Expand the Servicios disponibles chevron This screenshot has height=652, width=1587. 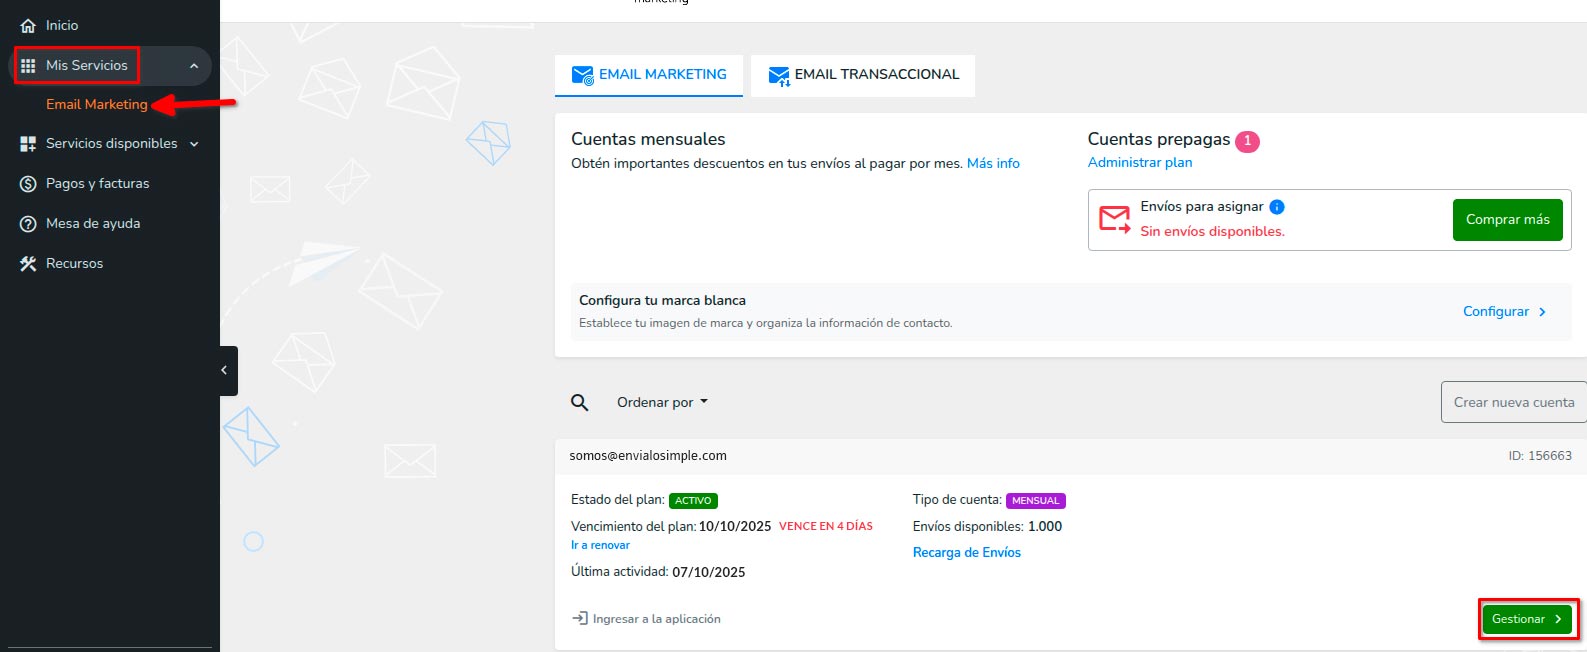coord(194,144)
